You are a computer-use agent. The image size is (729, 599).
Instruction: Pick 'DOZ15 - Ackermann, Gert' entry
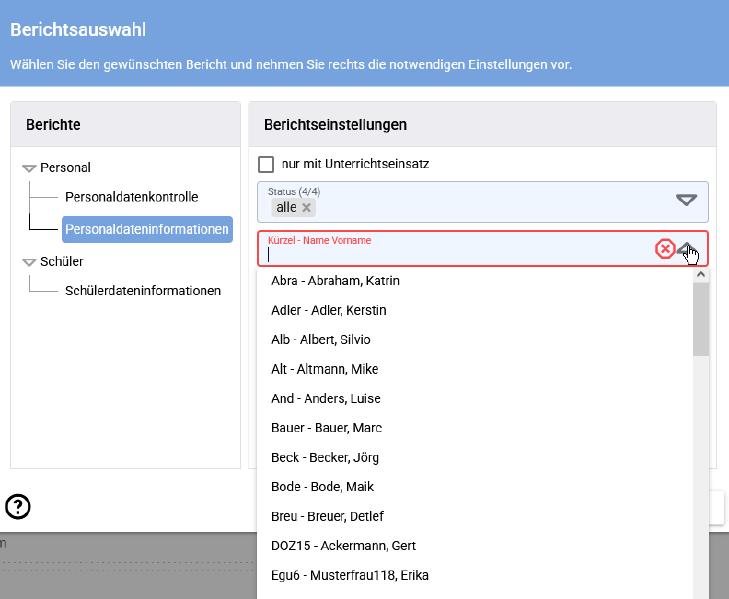pyautogui.click(x=343, y=546)
